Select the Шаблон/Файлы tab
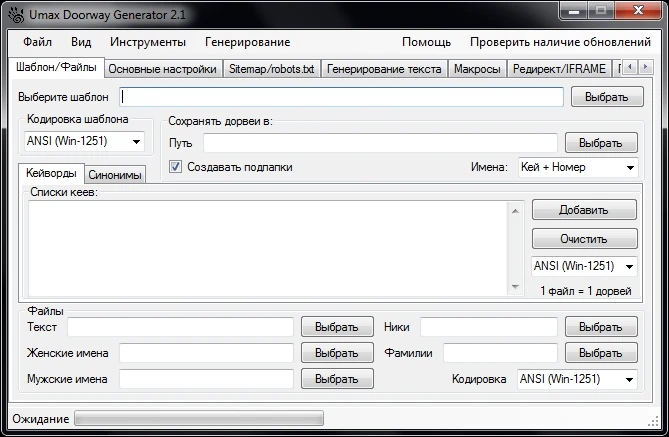Viewport: 669px width, 437px height. (x=56, y=67)
